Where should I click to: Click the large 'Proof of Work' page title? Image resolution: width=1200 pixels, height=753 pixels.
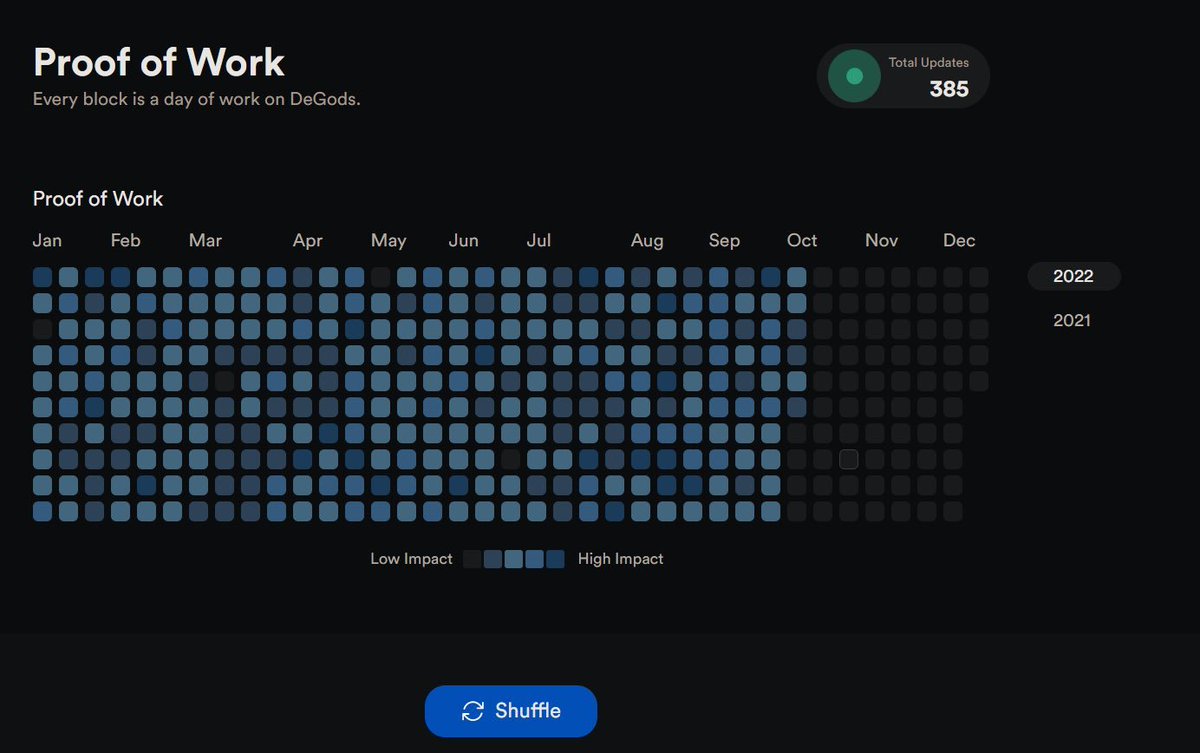point(159,62)
